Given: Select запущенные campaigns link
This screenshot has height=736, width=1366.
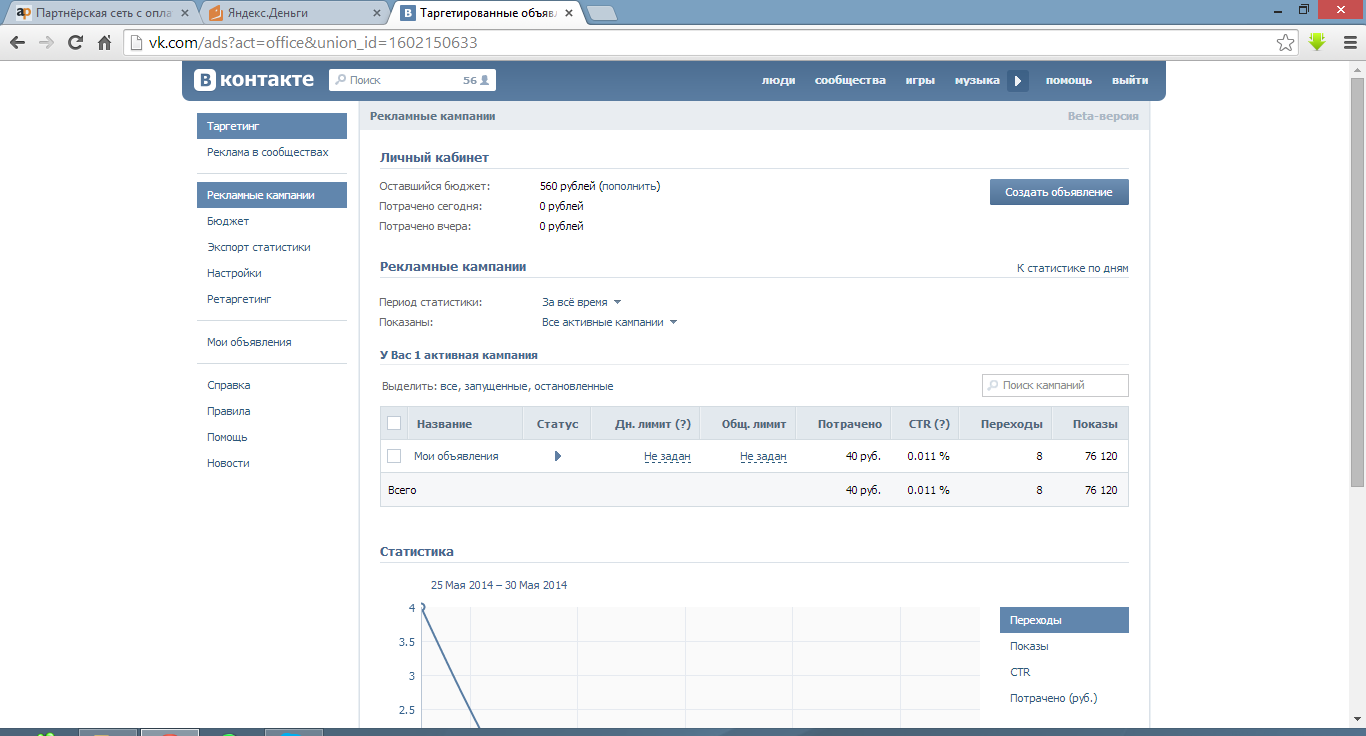Looking at the screenshot, I should point(496,386).
